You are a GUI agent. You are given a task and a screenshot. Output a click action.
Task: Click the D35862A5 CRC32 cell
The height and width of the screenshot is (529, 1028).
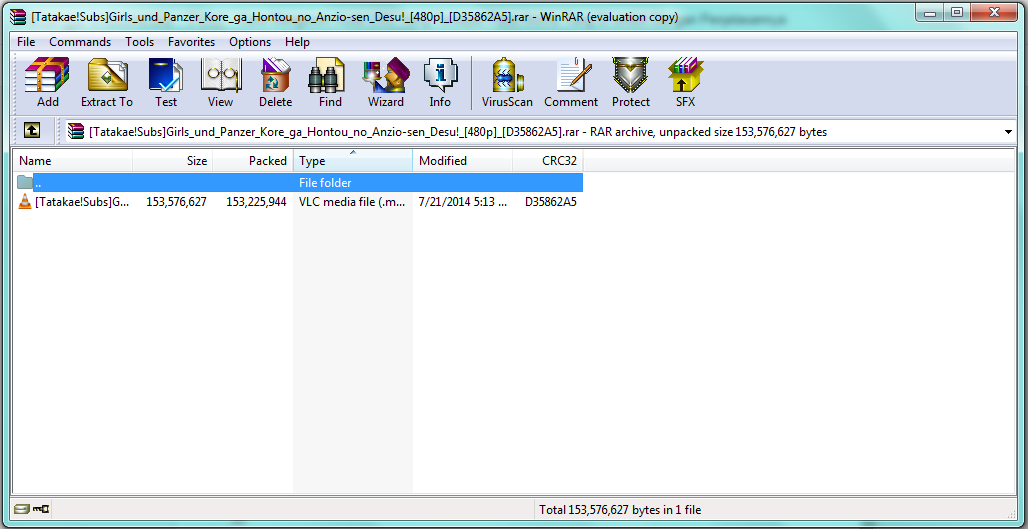[551, 202]
